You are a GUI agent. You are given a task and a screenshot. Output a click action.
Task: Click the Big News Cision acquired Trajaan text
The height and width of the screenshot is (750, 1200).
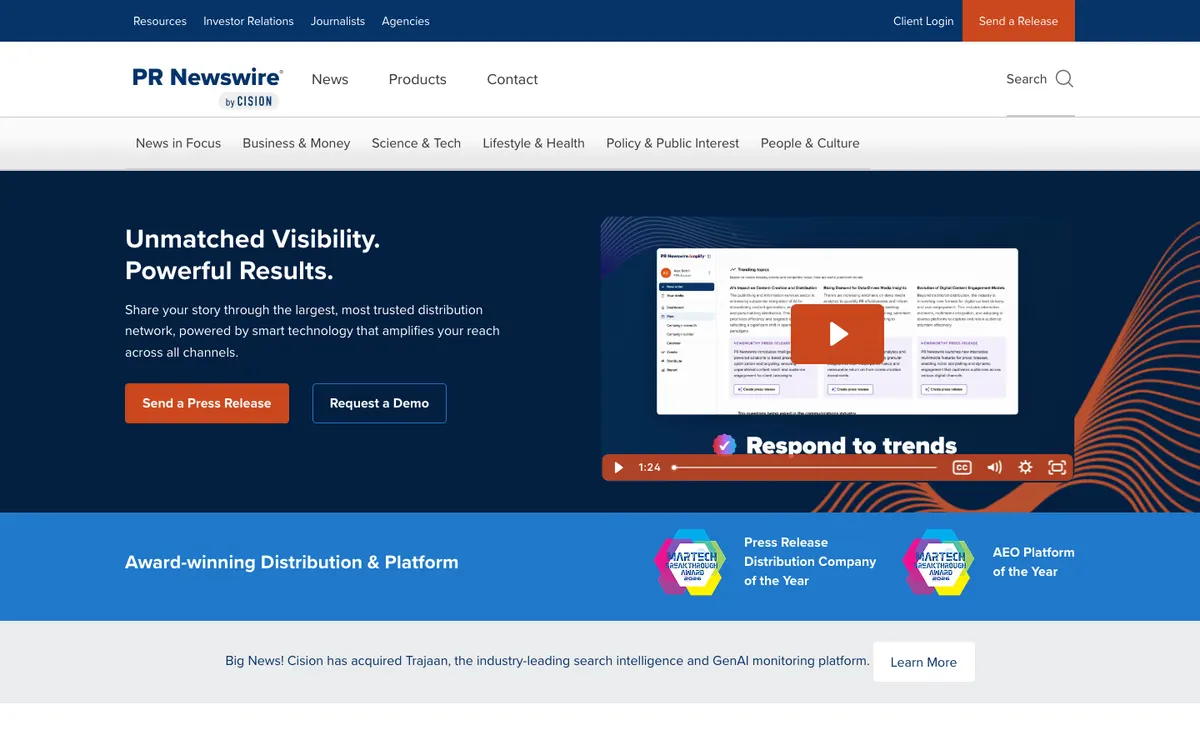coord(547,661)
